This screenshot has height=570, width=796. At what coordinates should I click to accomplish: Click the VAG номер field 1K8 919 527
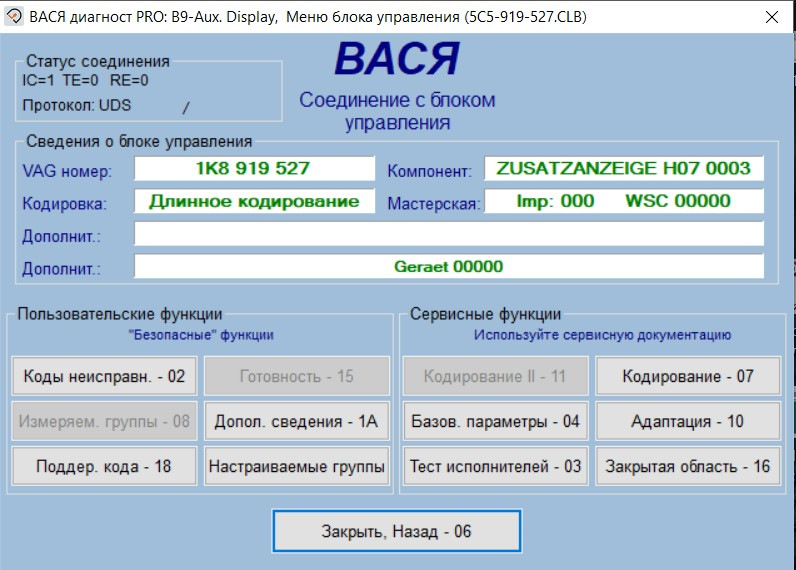[x=254, y=169]
